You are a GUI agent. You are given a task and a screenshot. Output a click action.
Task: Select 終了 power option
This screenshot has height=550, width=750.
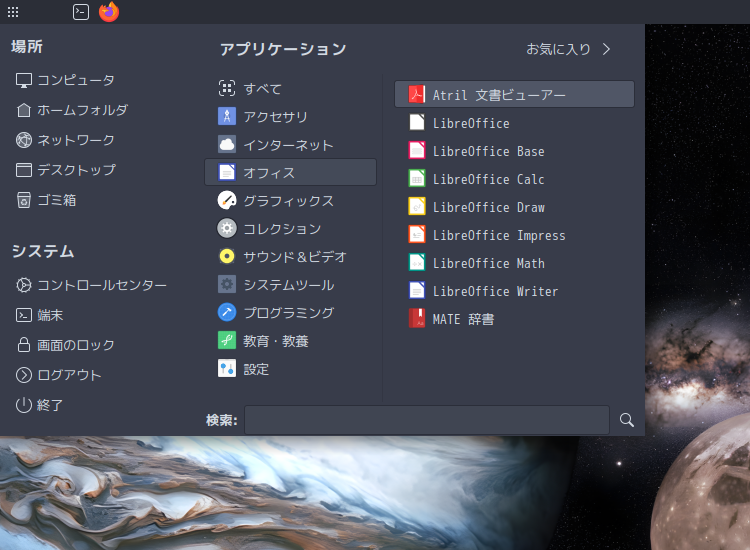tap(39, 405)
